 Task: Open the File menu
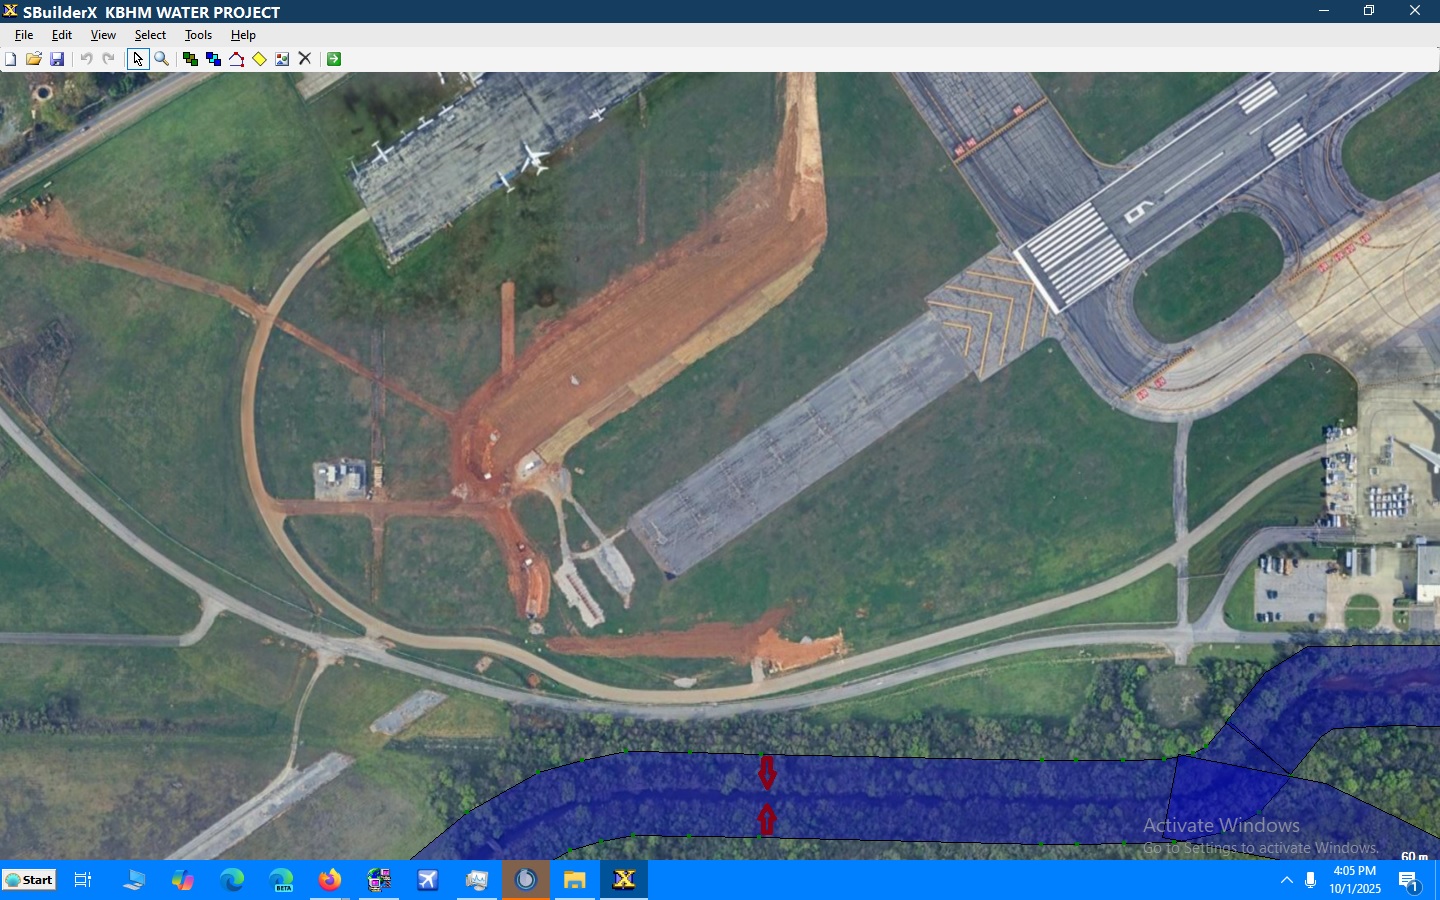pyautogui.click(x=24, y=35)
